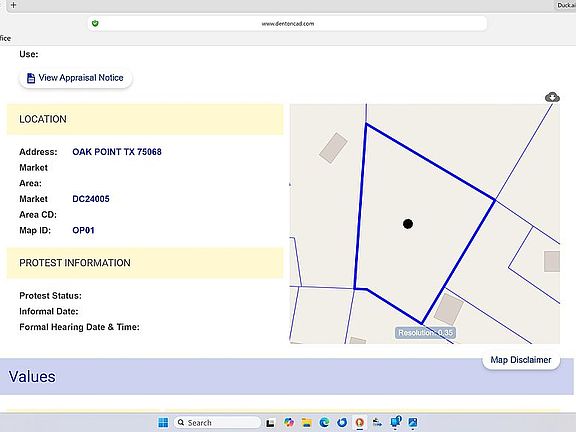
Task: Click the building footprint northwest of the parcel
Action: tap(333, 148)
